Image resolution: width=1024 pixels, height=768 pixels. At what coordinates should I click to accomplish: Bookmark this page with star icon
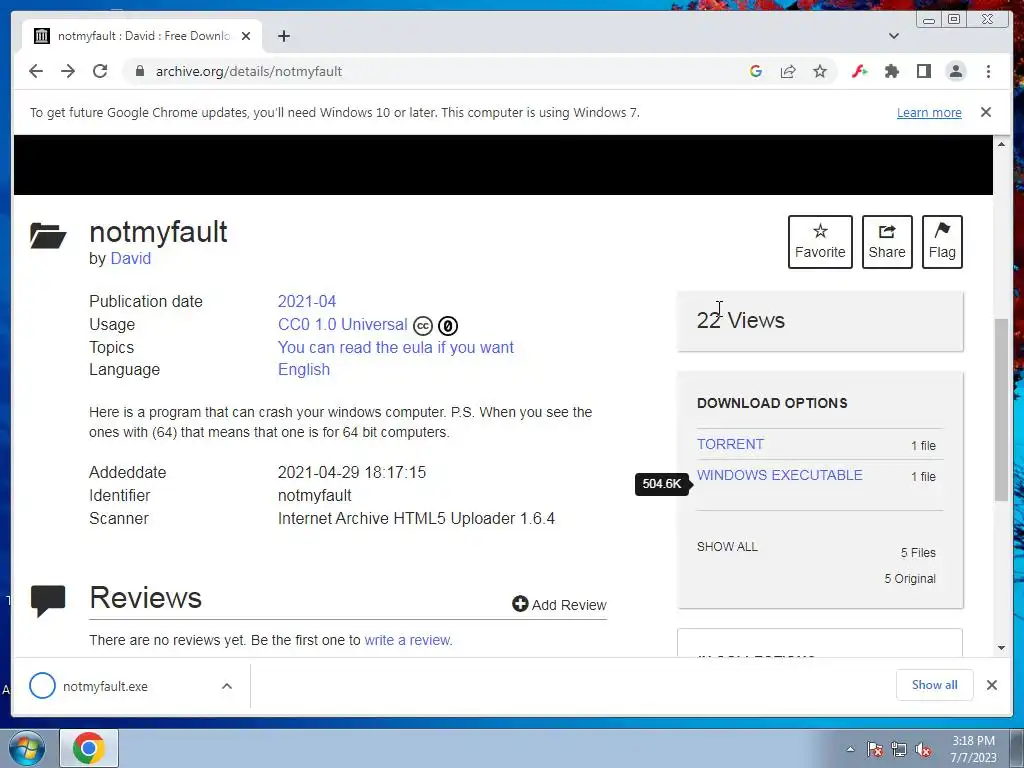[x=820, y=71]
